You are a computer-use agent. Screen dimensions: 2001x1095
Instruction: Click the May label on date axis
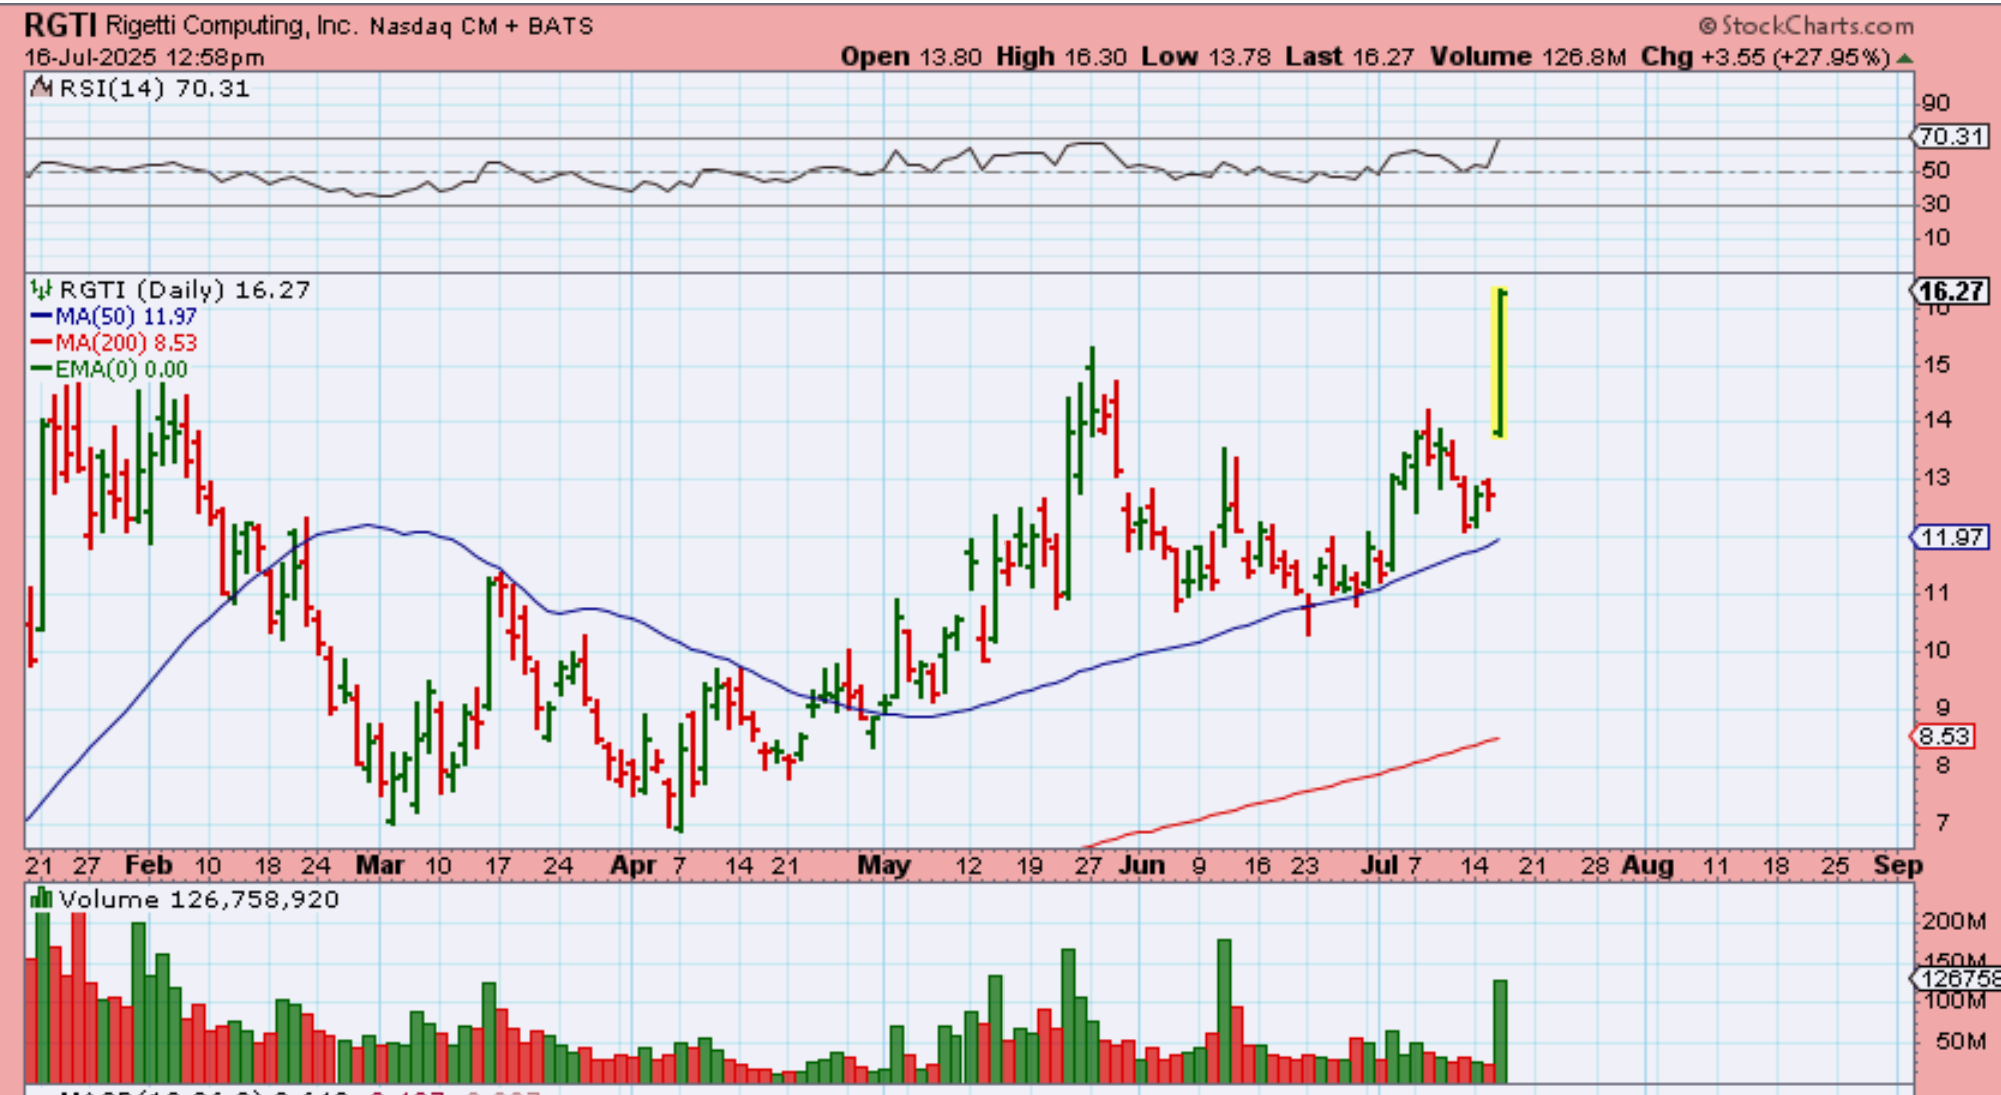click(884, 865)
